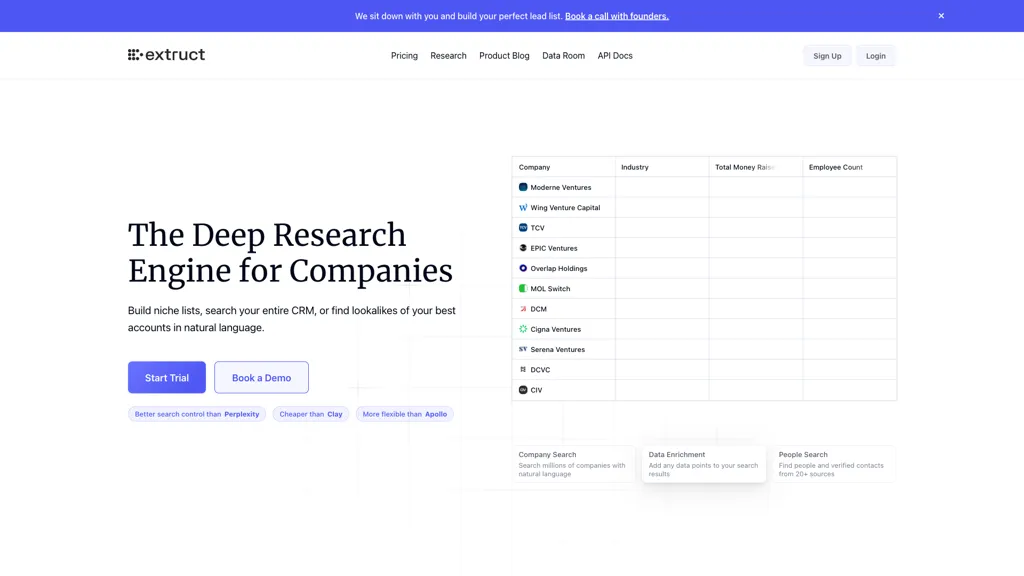
Task: Click the MOL Switch logo icon
Action: coord(523,288)
